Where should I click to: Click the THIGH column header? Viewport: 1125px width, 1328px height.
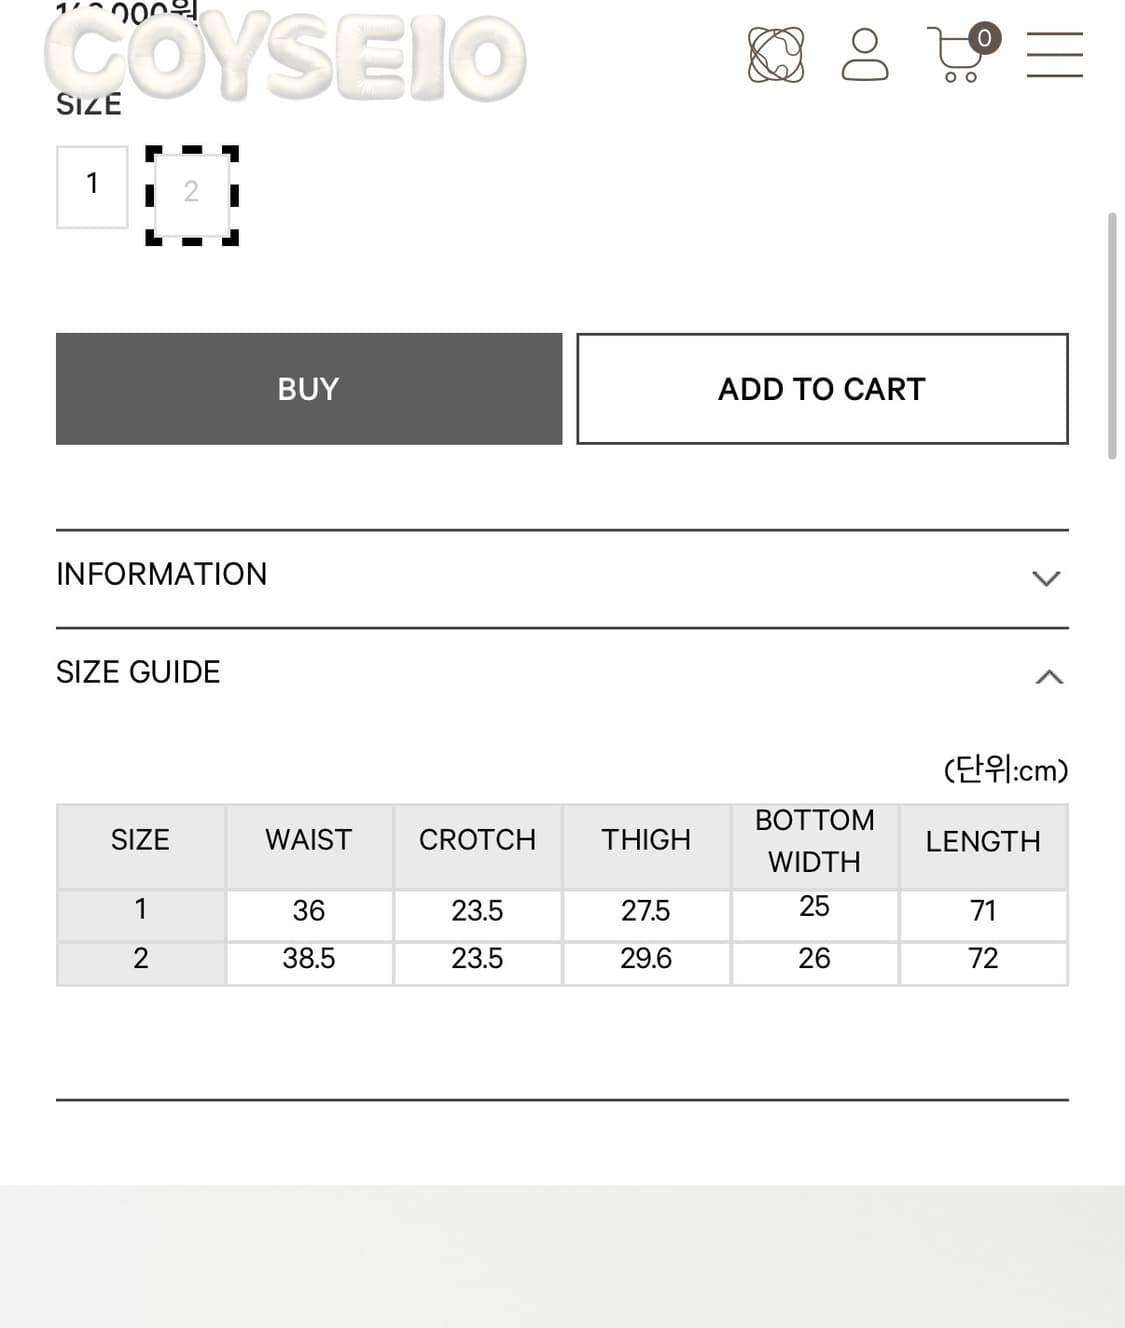646,840
